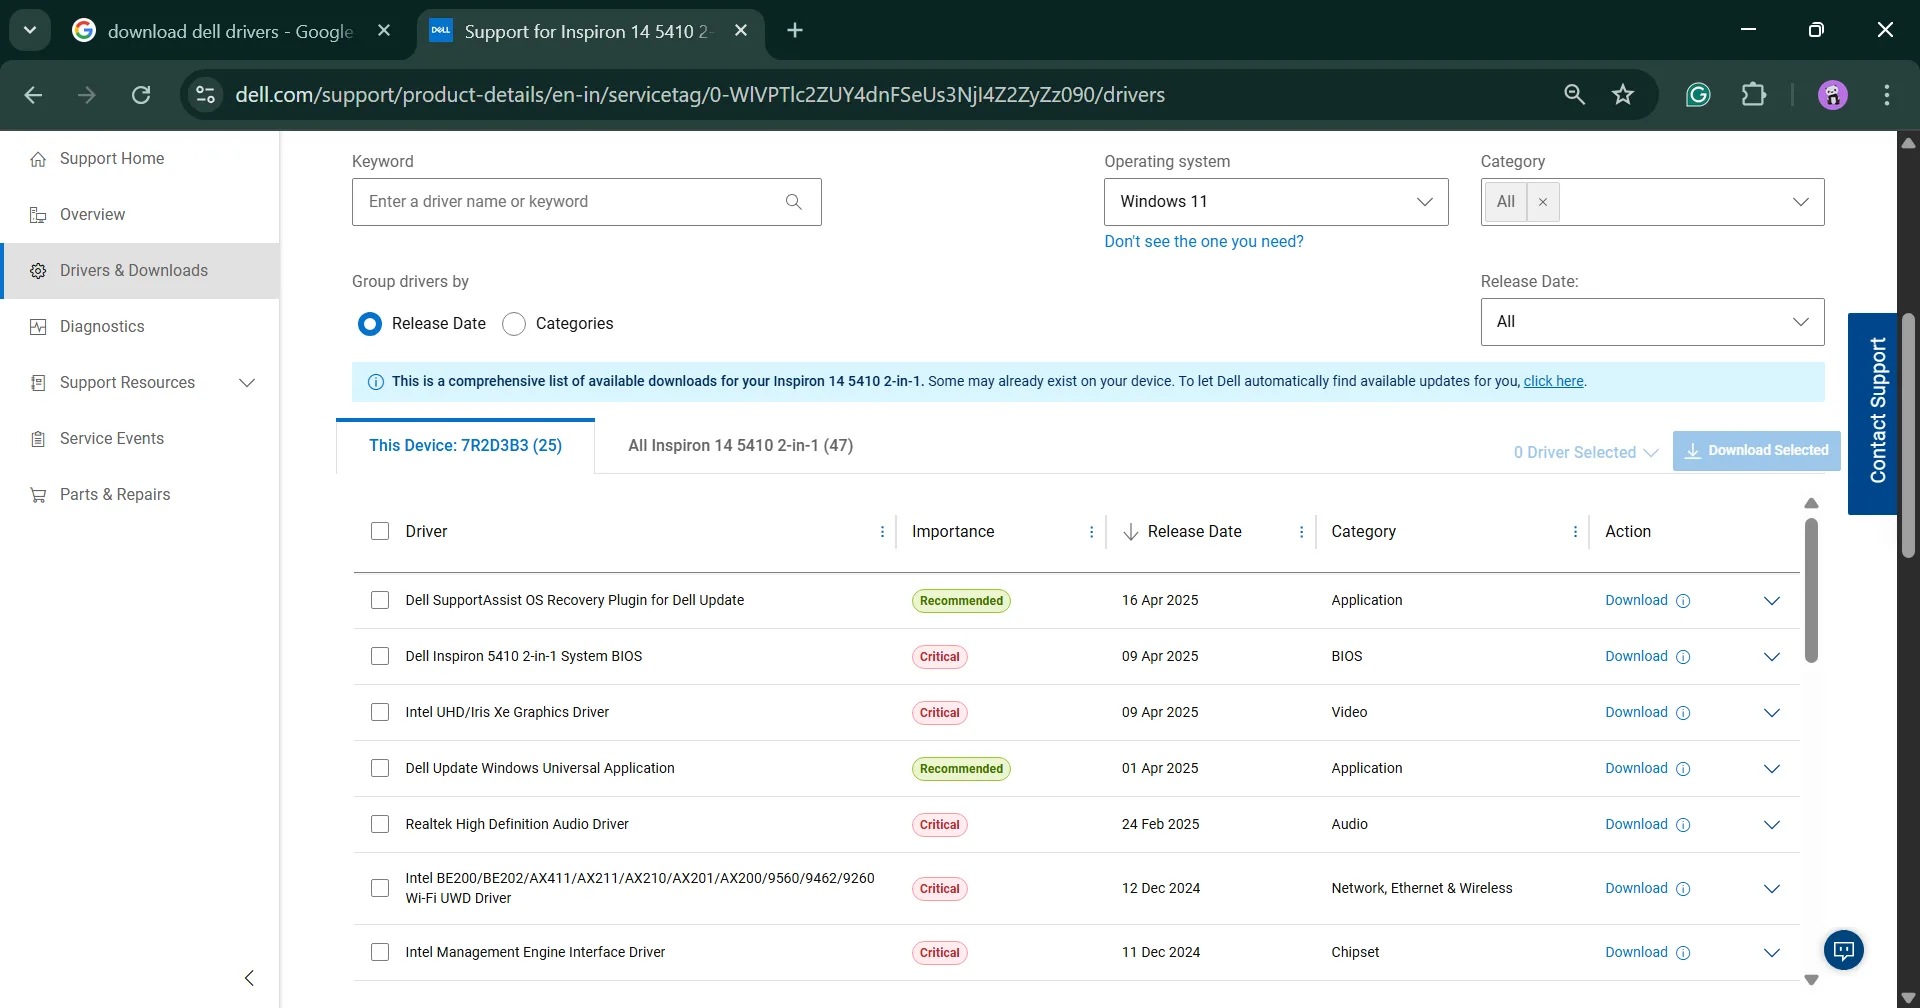This screenshot has width=1920, height=1008.
Task: Check Intel UHD/Iris Xe Graphics Driver row
Action: pos(380,712)
